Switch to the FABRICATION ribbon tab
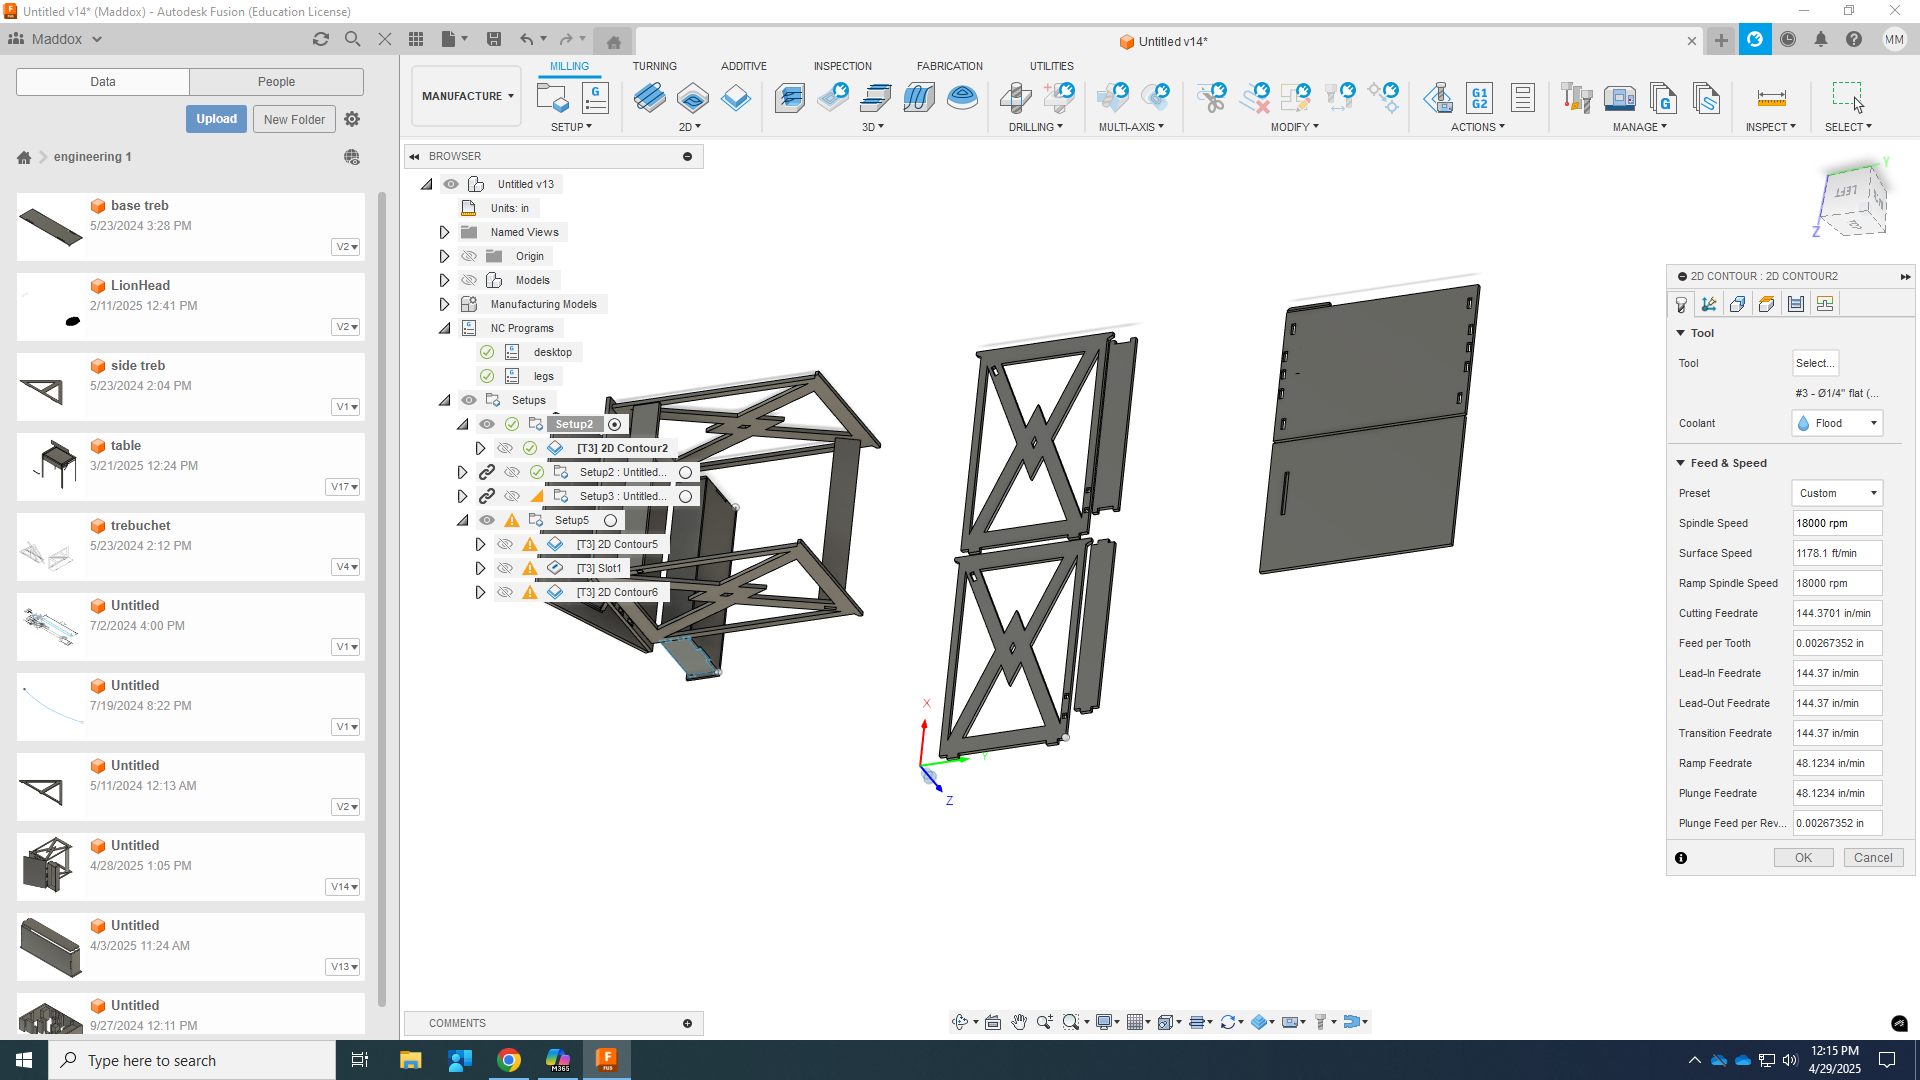Viewport: 1920px width, 1080px height. (949, 66)
